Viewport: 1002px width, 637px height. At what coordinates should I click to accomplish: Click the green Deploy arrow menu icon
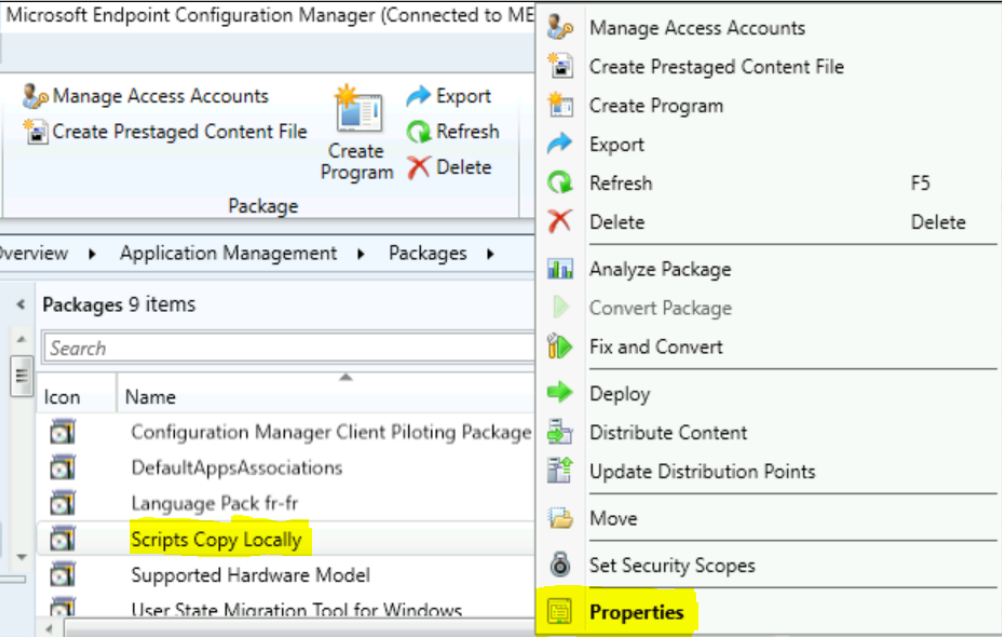tap(560, 392)
